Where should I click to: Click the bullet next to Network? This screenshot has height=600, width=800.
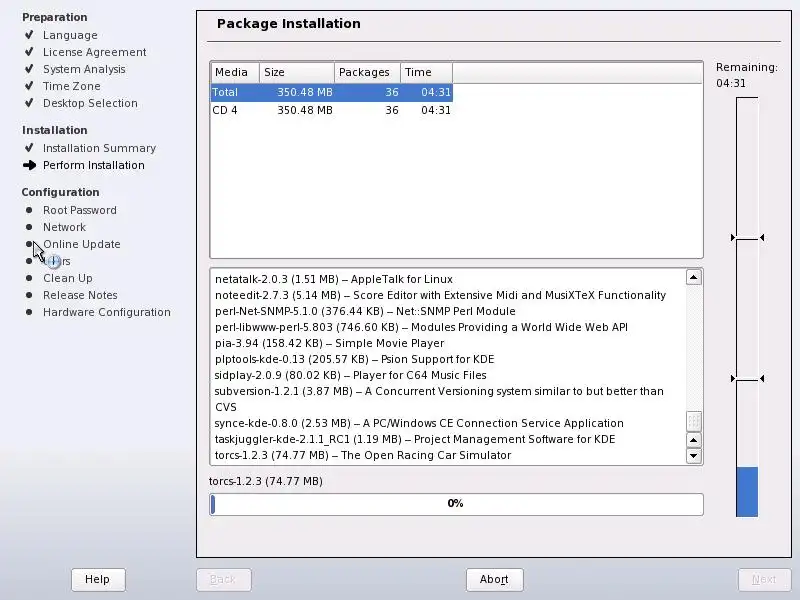coord(29,227)
